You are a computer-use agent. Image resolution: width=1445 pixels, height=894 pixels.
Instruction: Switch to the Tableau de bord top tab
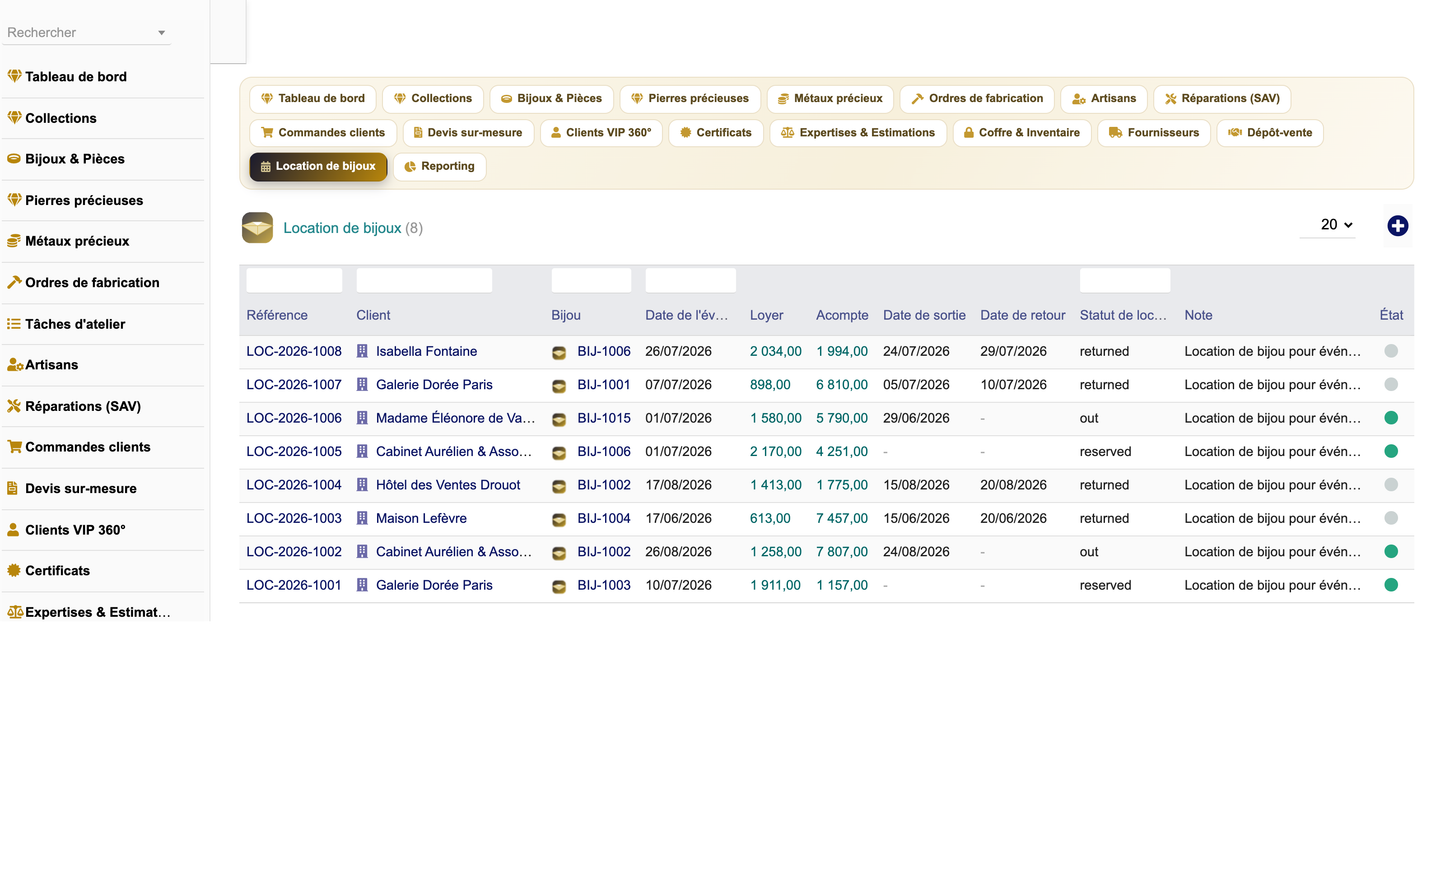click(x=313, y=99)
